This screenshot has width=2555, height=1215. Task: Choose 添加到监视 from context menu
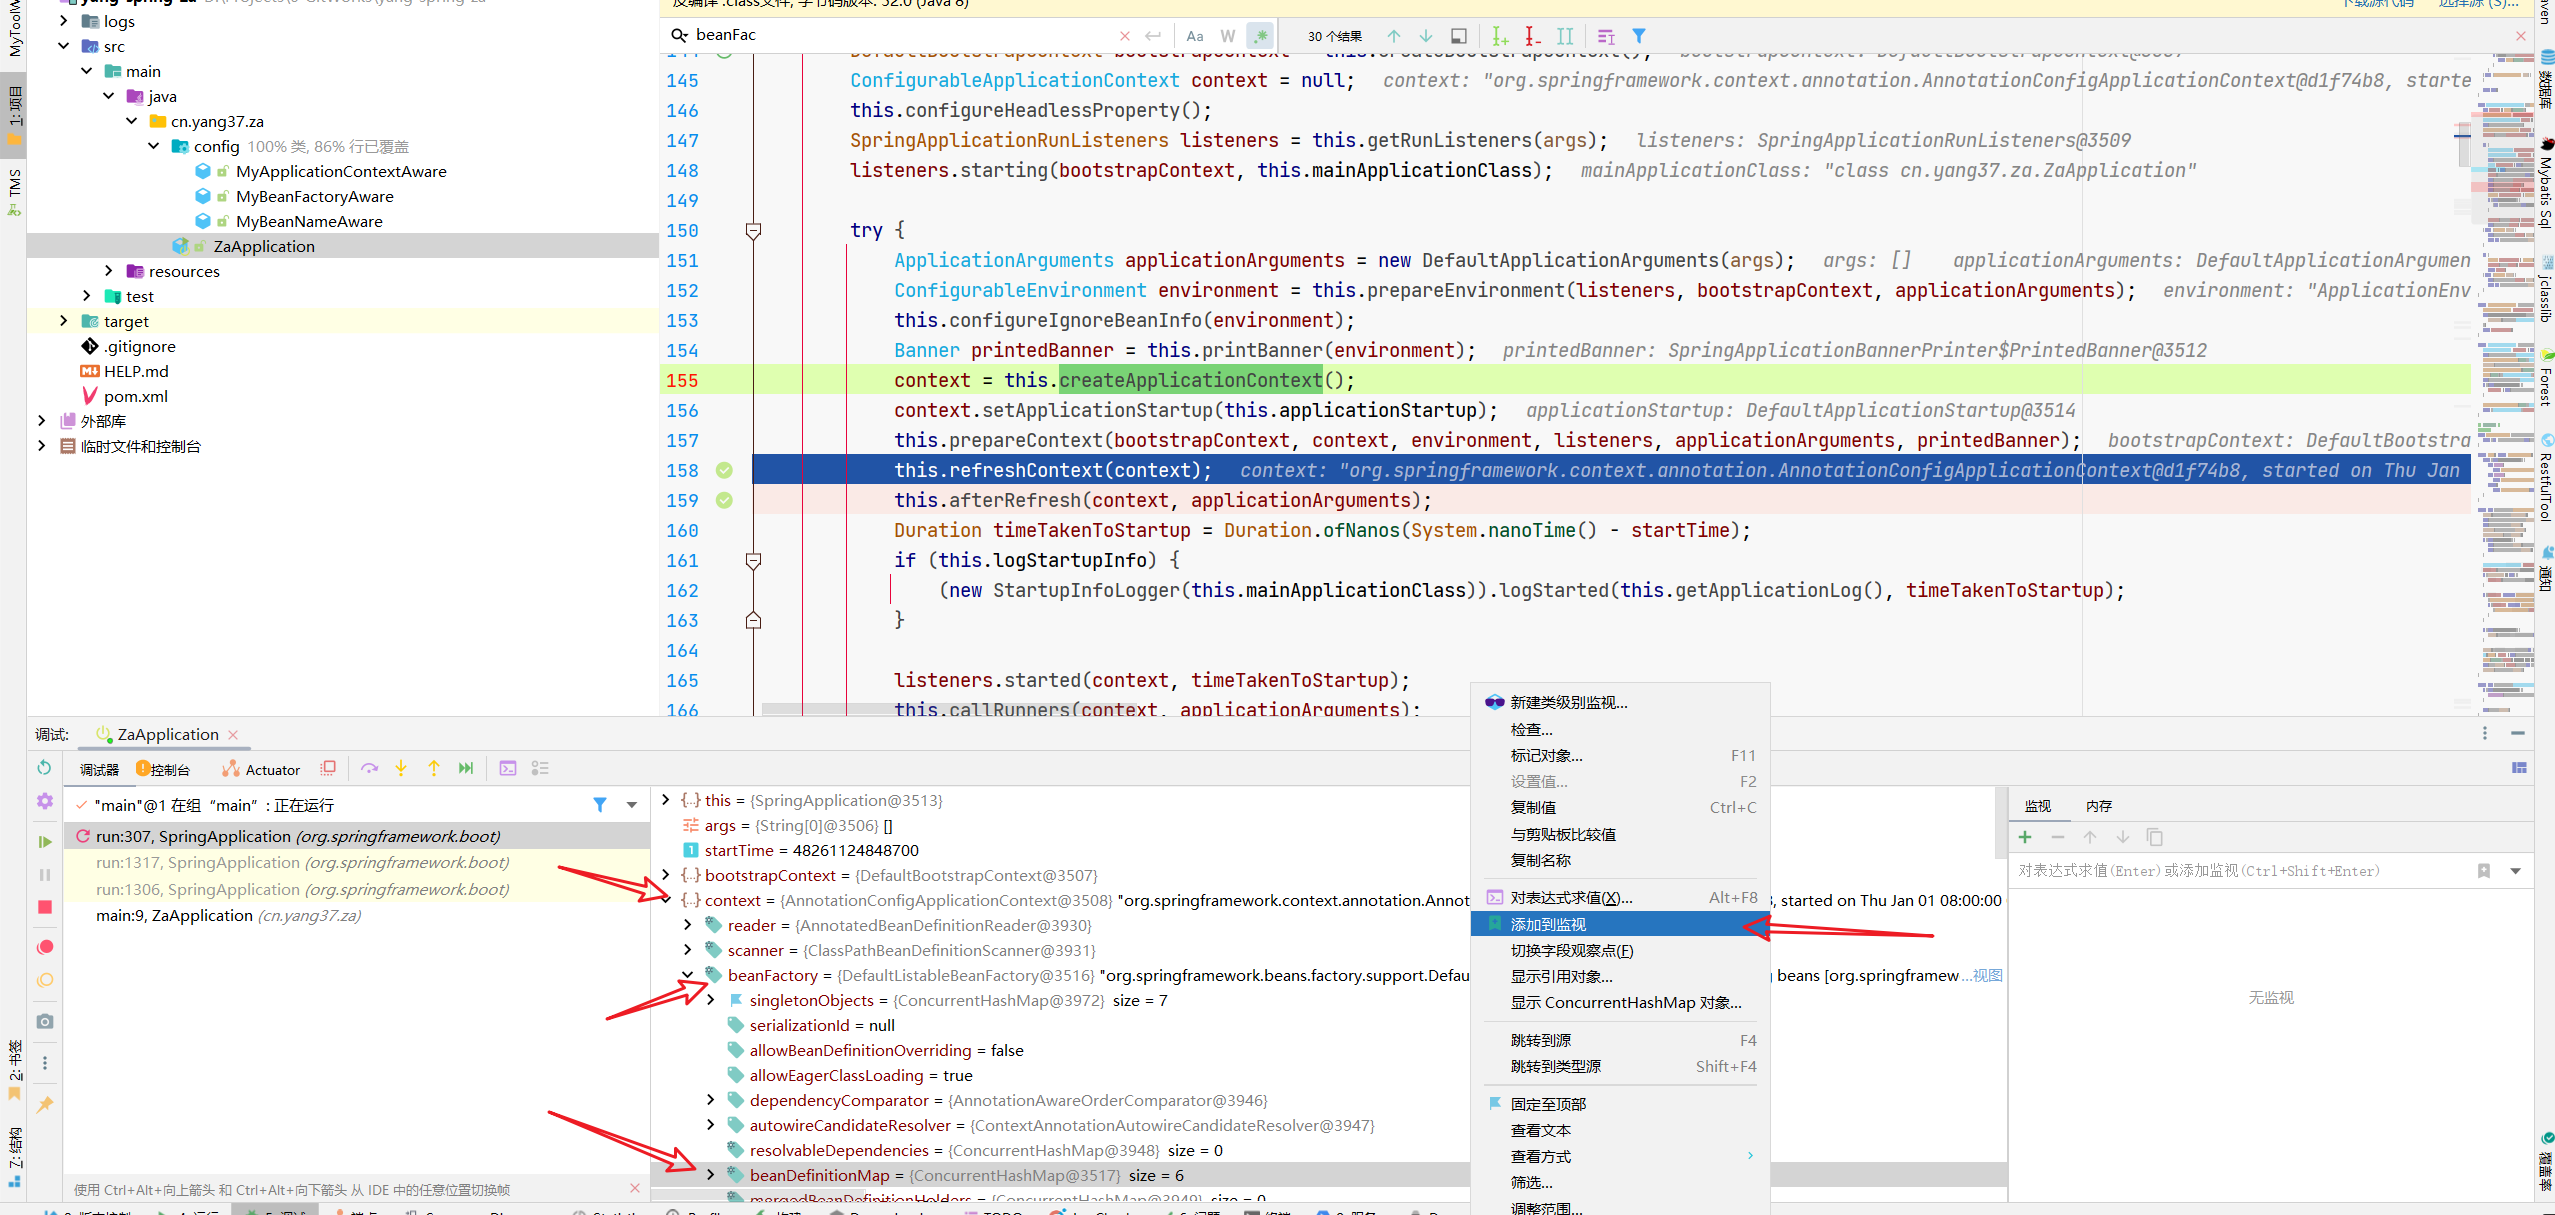[1619, 924]
